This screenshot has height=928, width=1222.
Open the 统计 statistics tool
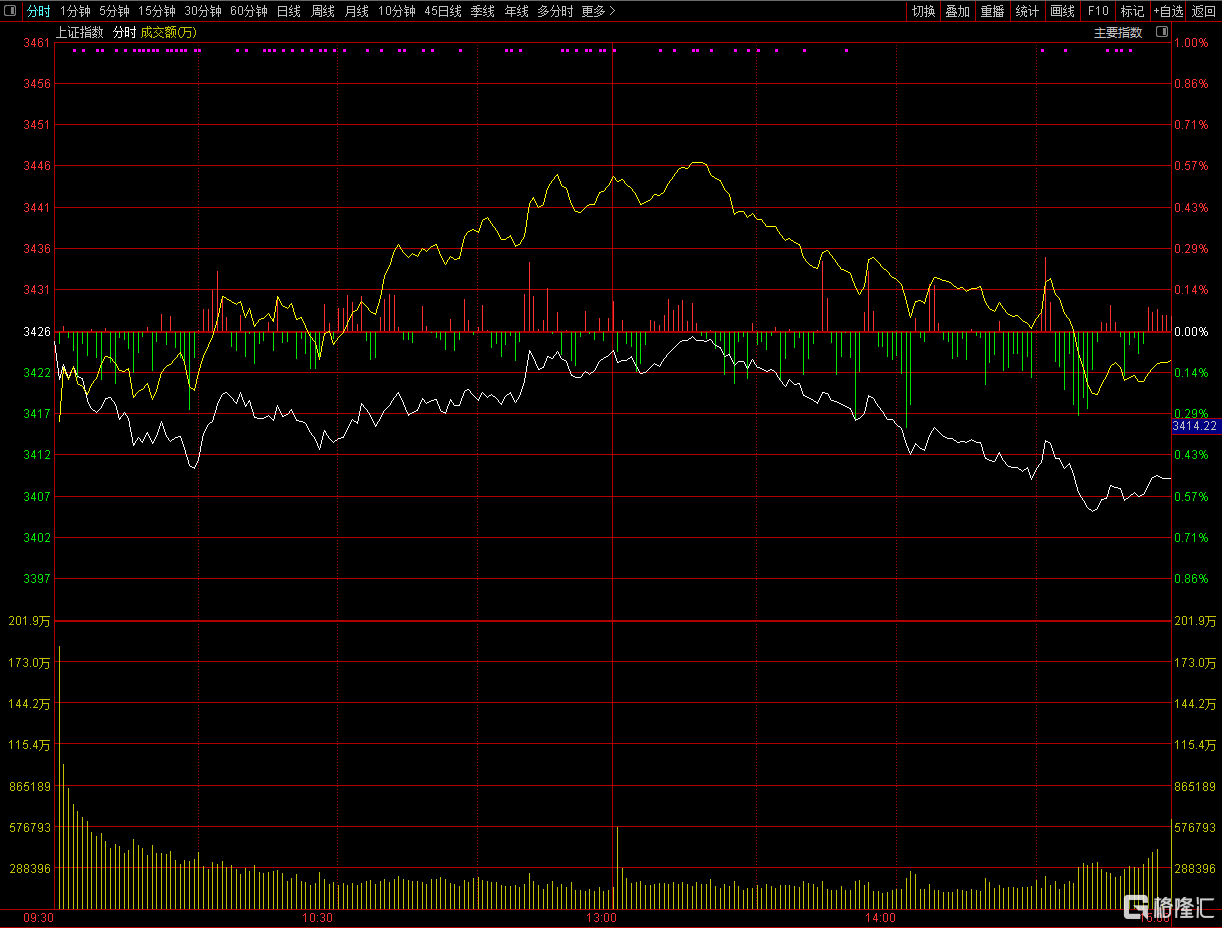coord(1027,11)
